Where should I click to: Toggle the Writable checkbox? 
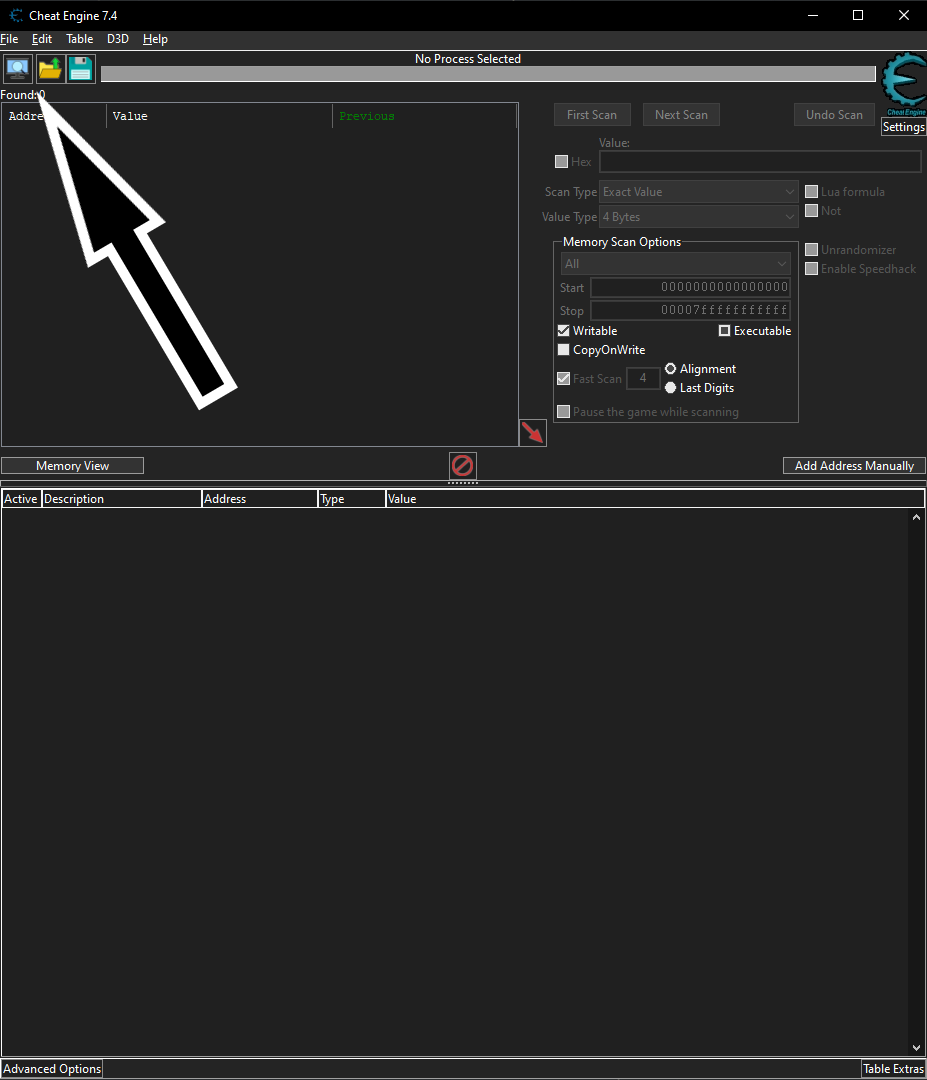click(x=564, y=331)
